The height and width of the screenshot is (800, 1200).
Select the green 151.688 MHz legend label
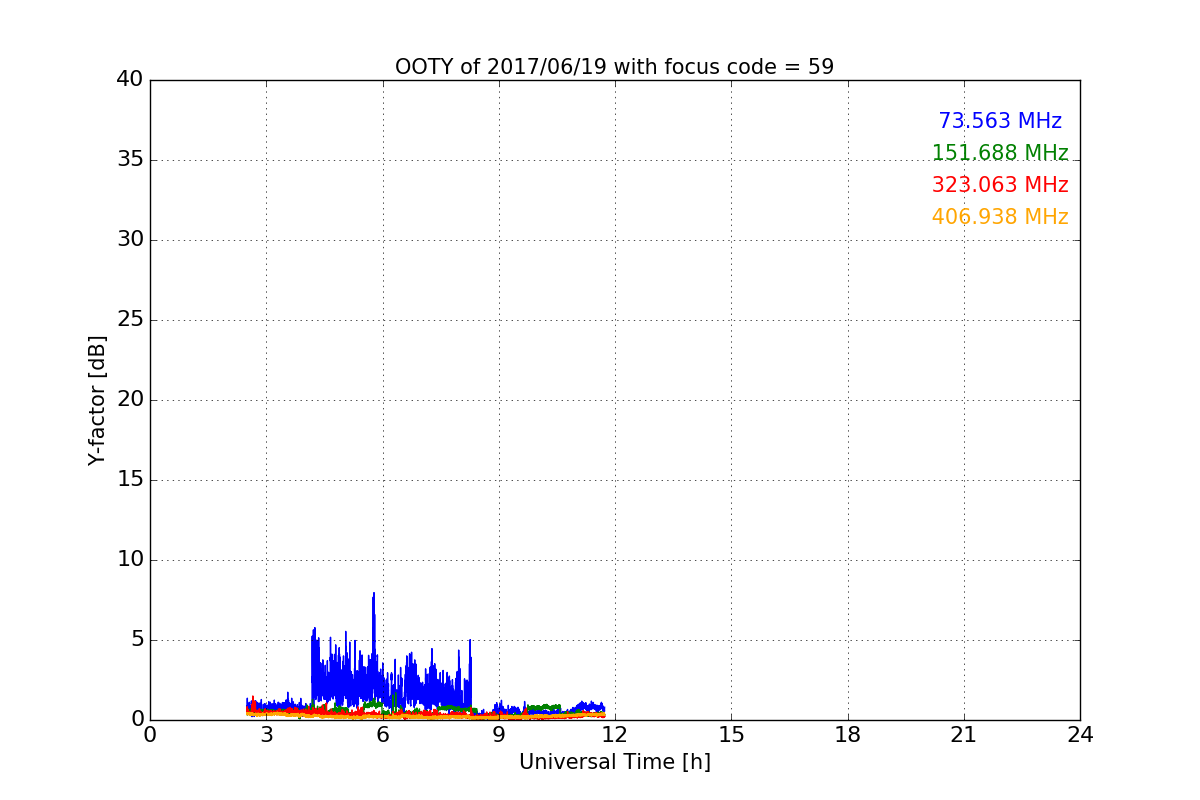click(x=1000, y=153)
